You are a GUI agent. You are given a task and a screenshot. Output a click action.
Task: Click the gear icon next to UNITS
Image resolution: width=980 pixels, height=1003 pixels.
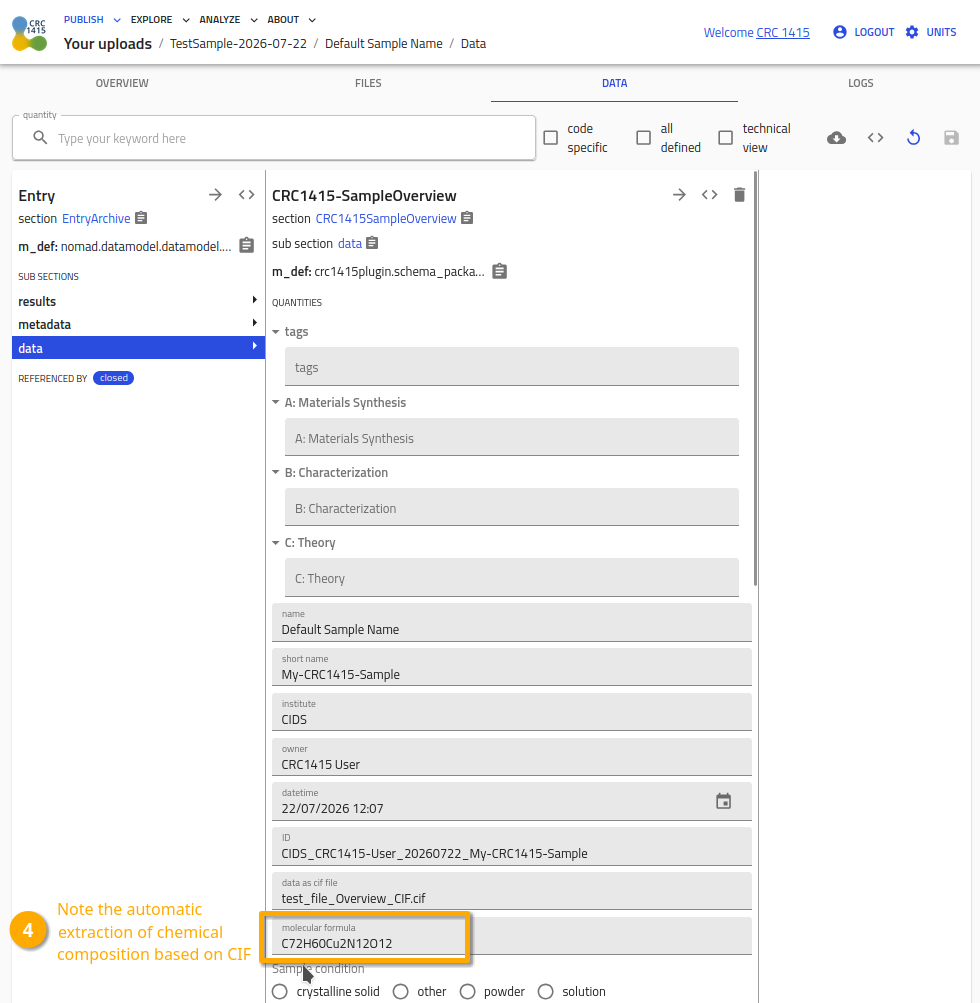point(912,32)
